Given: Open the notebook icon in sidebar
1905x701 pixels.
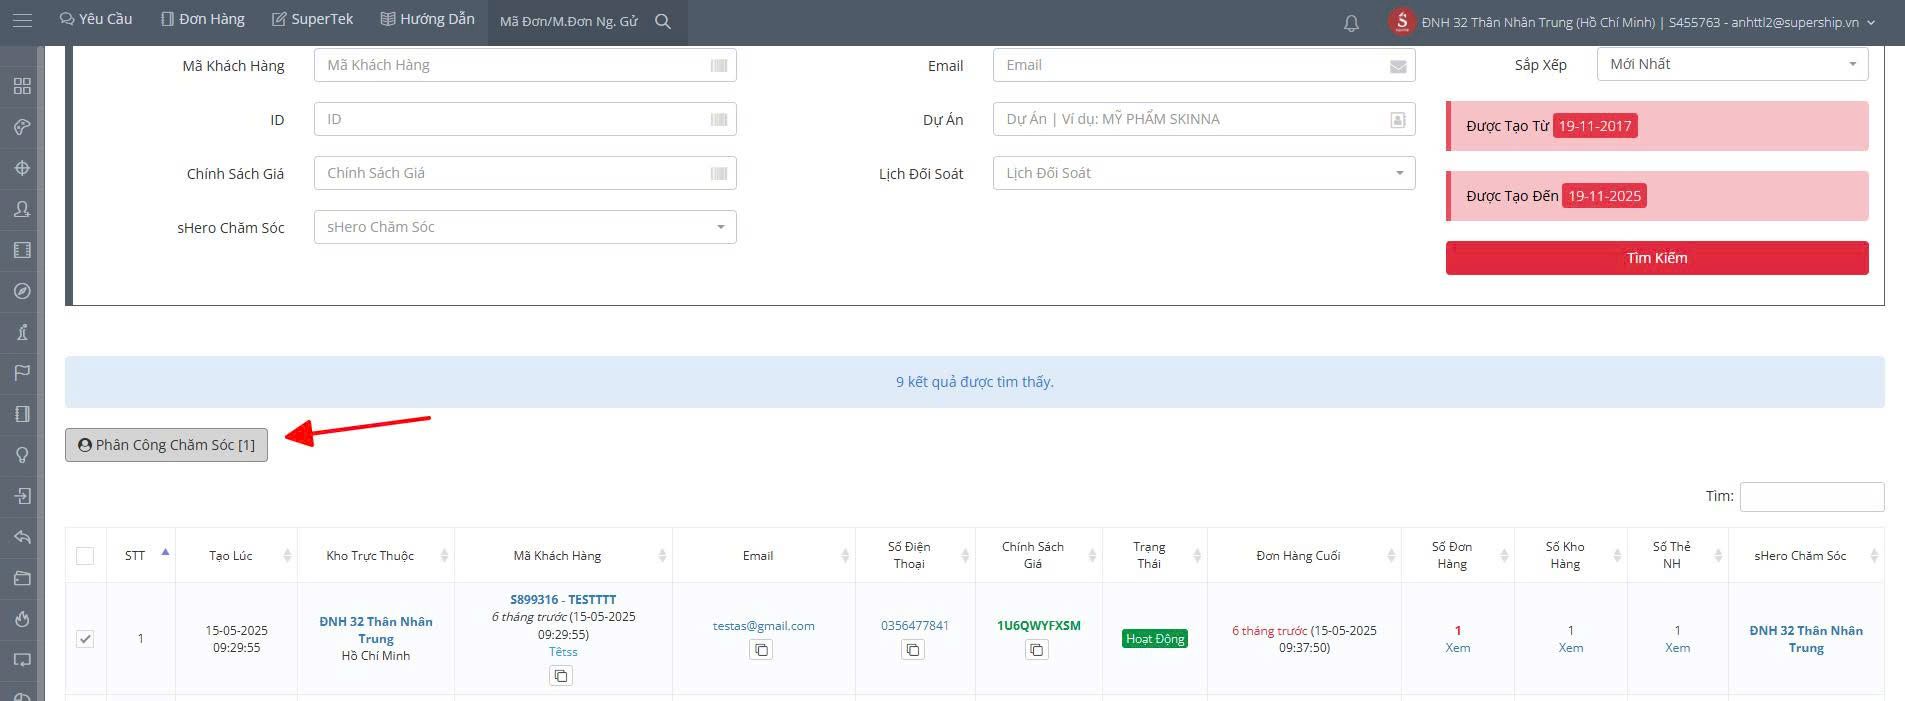Looking at the screenshot, I should point(22,414).
